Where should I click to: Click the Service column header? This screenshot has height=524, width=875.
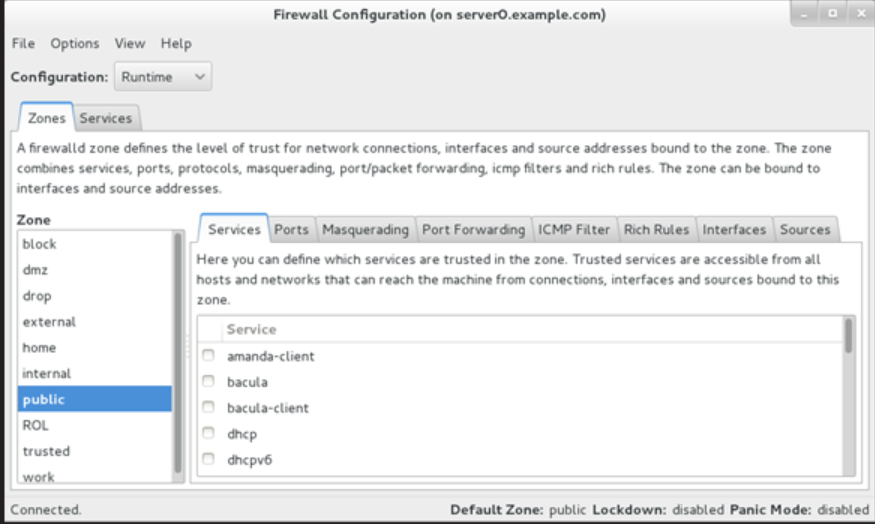click(251, 329)
